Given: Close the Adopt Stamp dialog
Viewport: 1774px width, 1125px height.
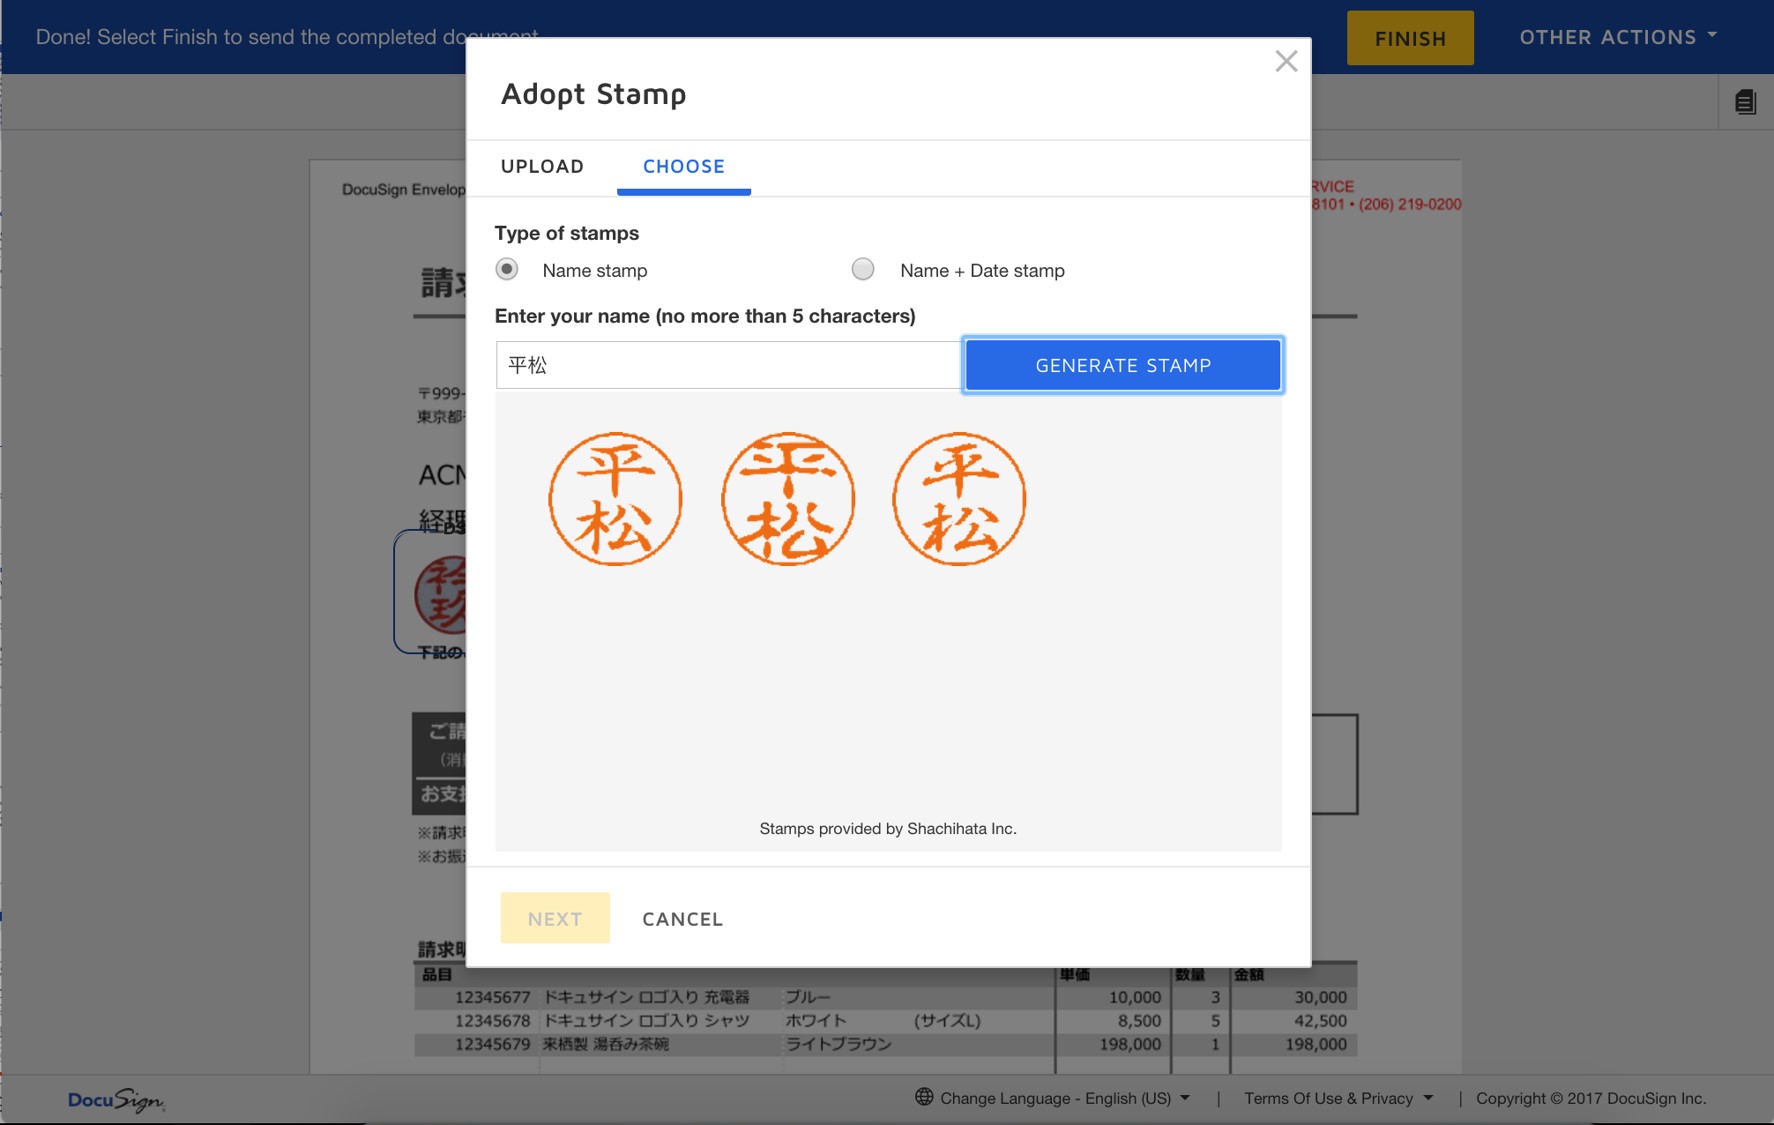Looking at the screenshot, I should point(1286,61).
